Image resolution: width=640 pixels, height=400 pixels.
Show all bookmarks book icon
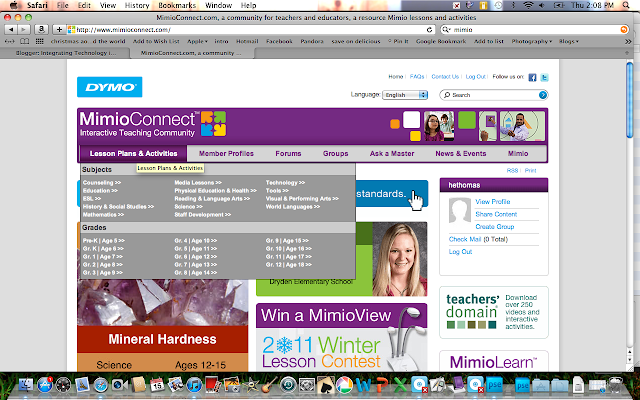tap(25, 41)
